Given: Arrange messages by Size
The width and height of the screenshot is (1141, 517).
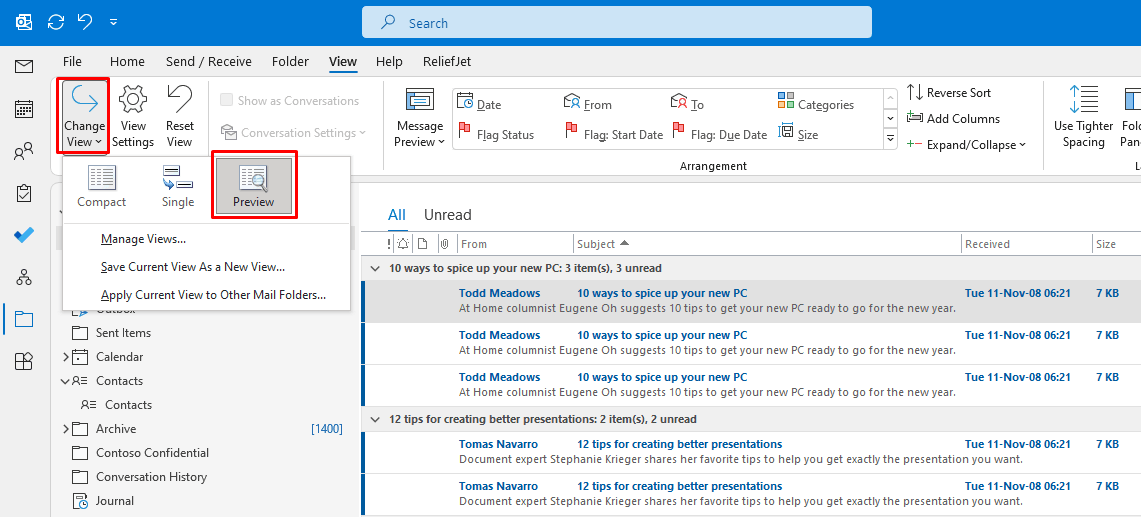Looking at the screenshot, I should click(798, 135).
